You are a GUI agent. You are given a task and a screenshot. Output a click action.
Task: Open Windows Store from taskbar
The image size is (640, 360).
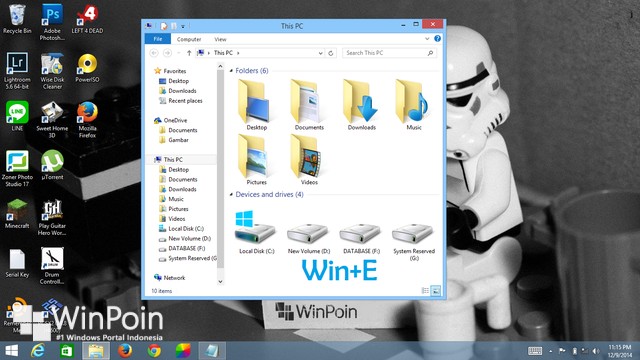click(67, 351)
